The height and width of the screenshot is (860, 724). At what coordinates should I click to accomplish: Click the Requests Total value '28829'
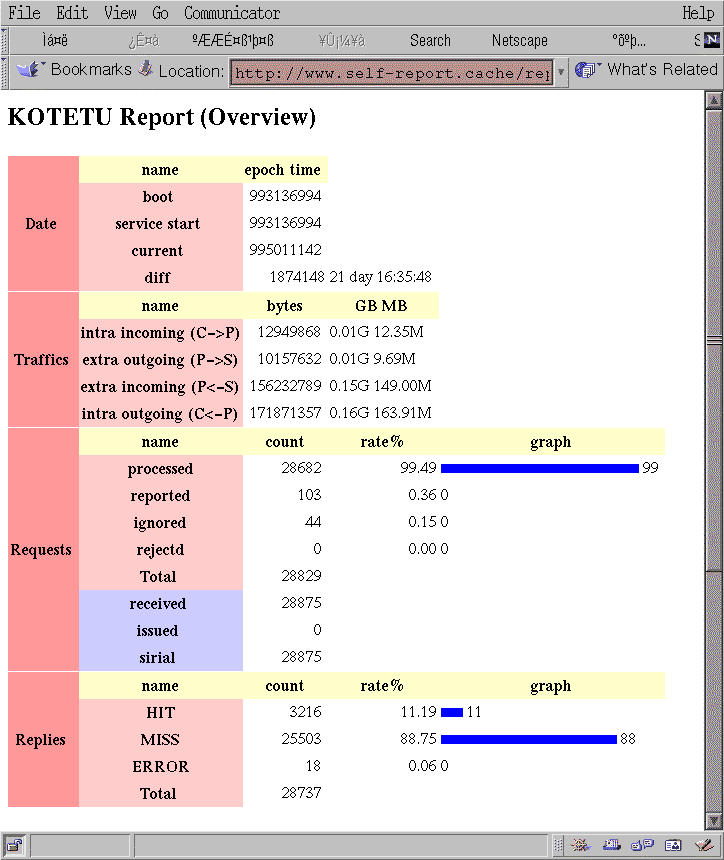point(301,576)
